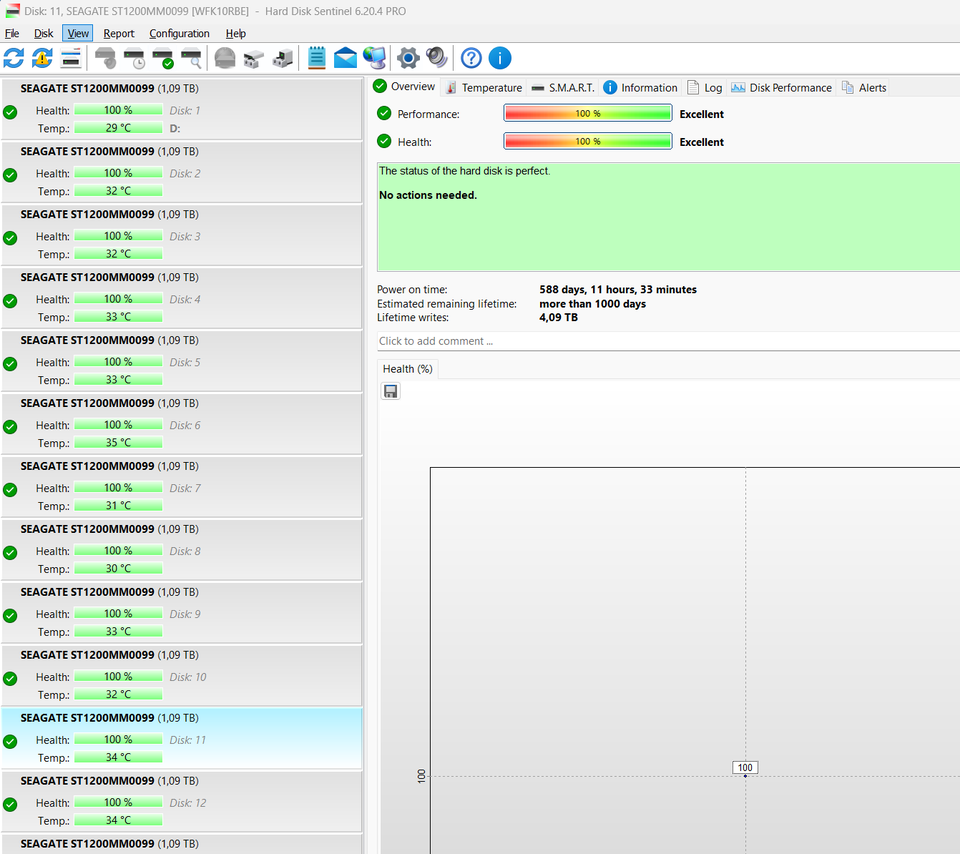Click Hard Disk Sentinel title bar app icon
This screenshot has width=960, height=854.
pos(12,11)
